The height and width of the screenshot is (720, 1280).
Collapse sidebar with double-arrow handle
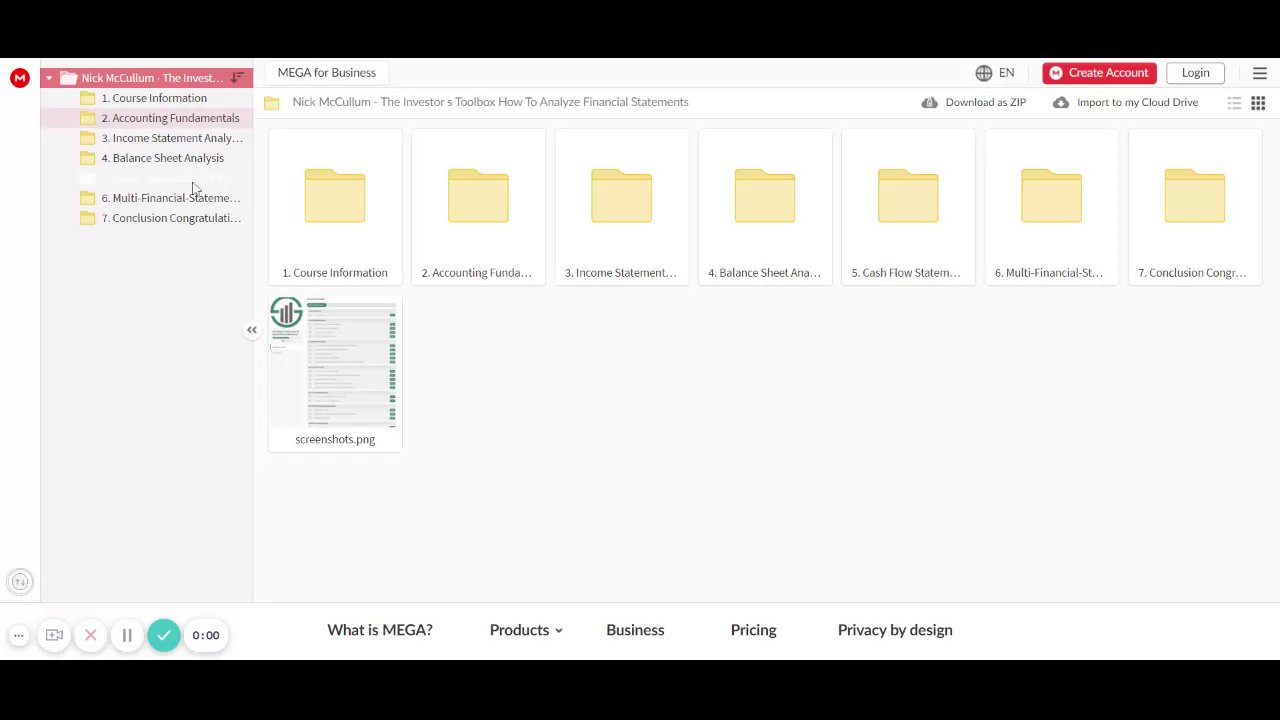click(252, 330)
